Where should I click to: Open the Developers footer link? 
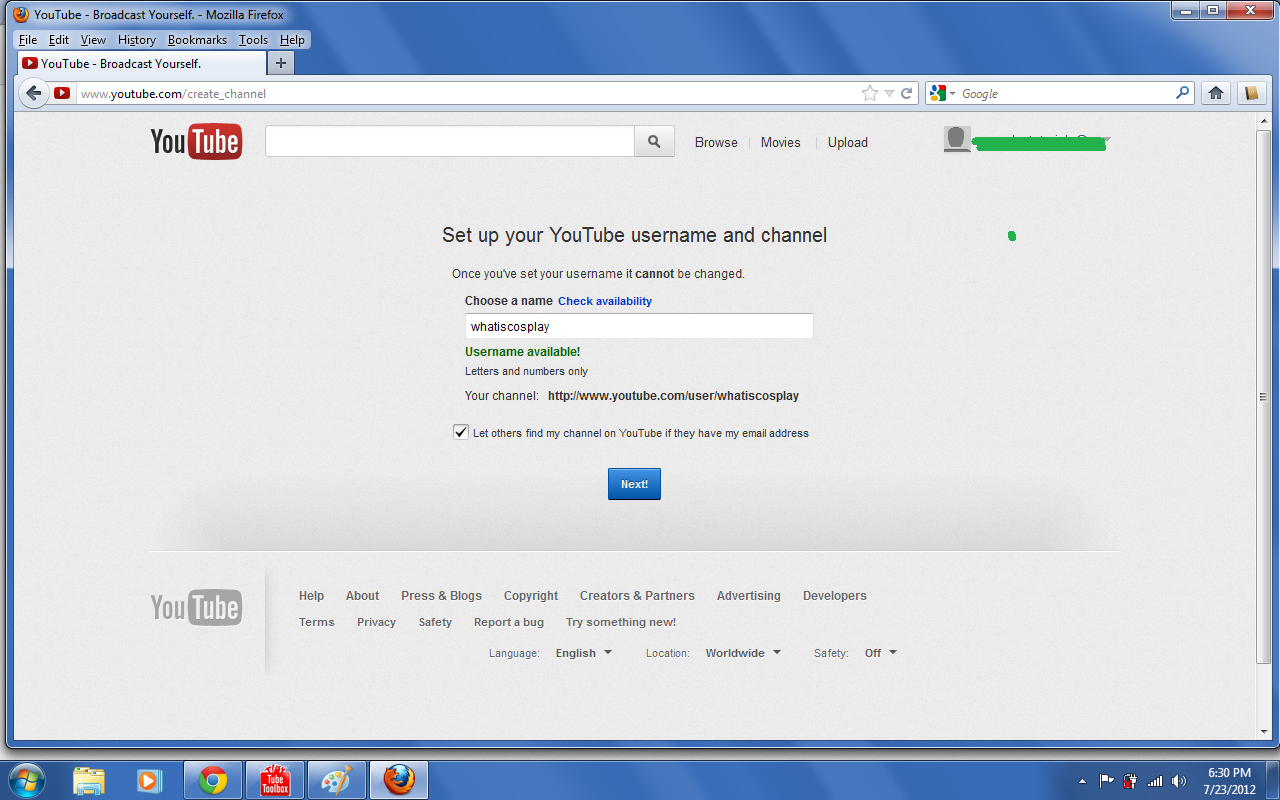point(834,595)
